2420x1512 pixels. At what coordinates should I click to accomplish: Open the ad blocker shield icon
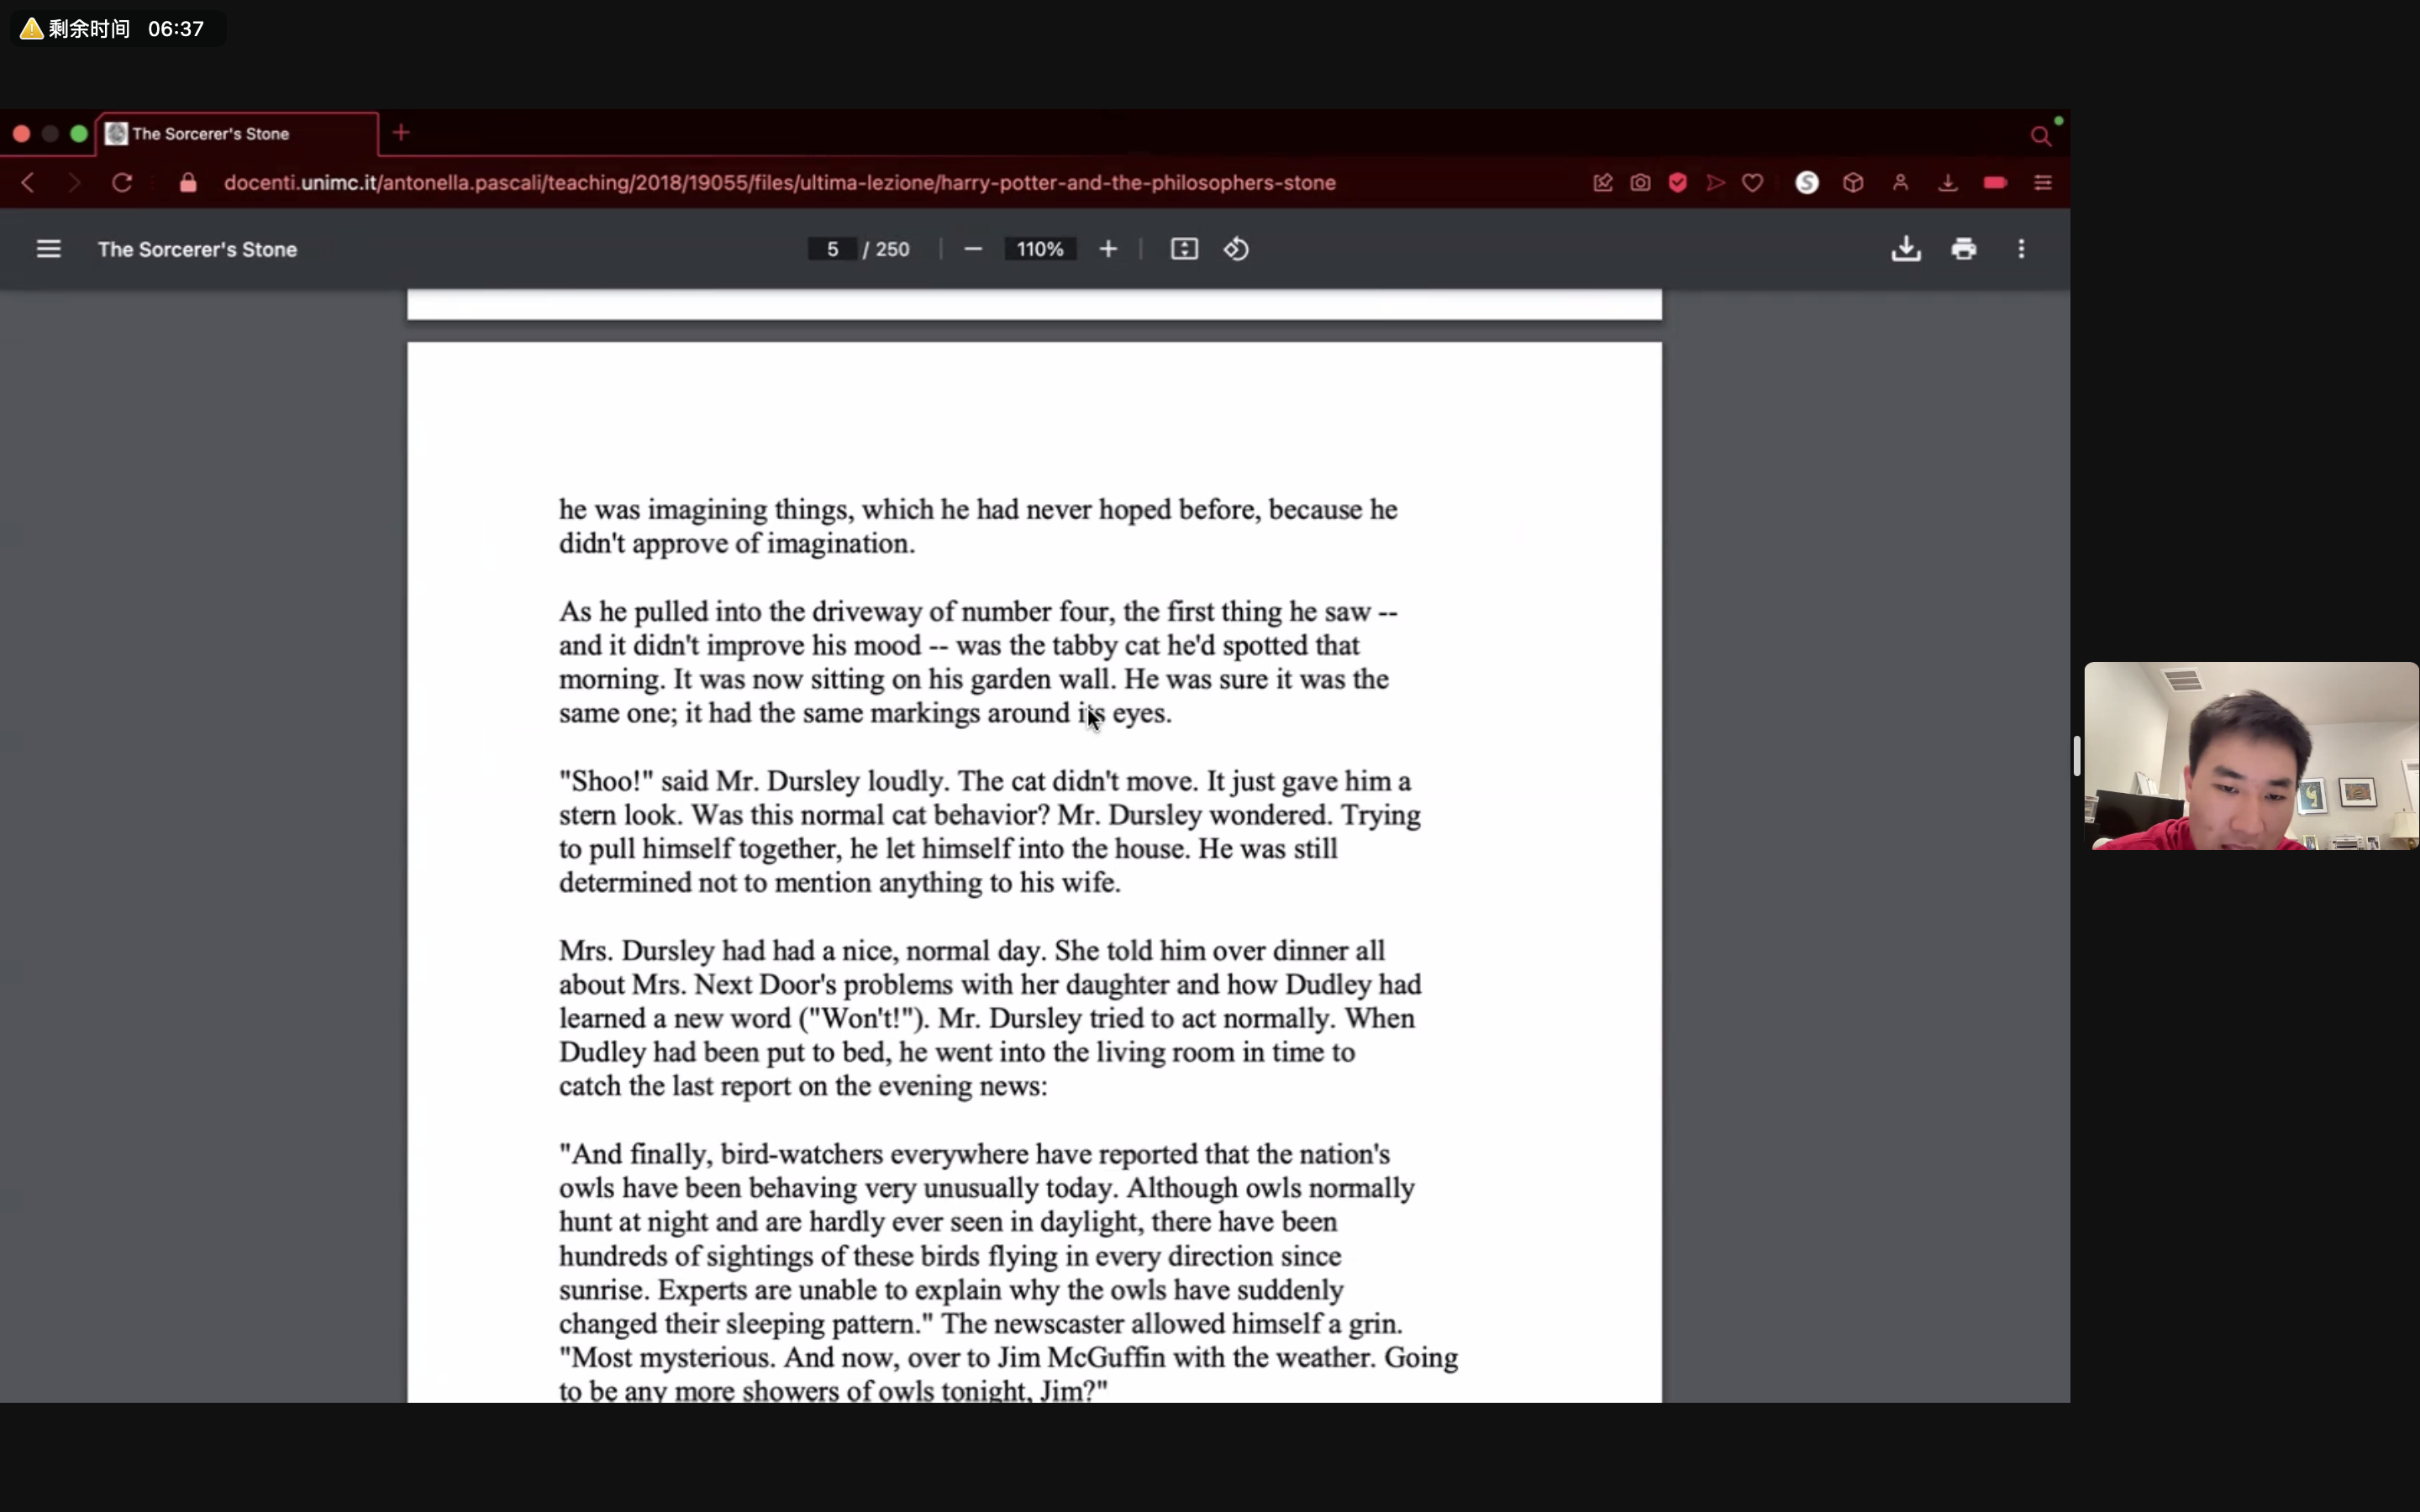point(1678,183)
